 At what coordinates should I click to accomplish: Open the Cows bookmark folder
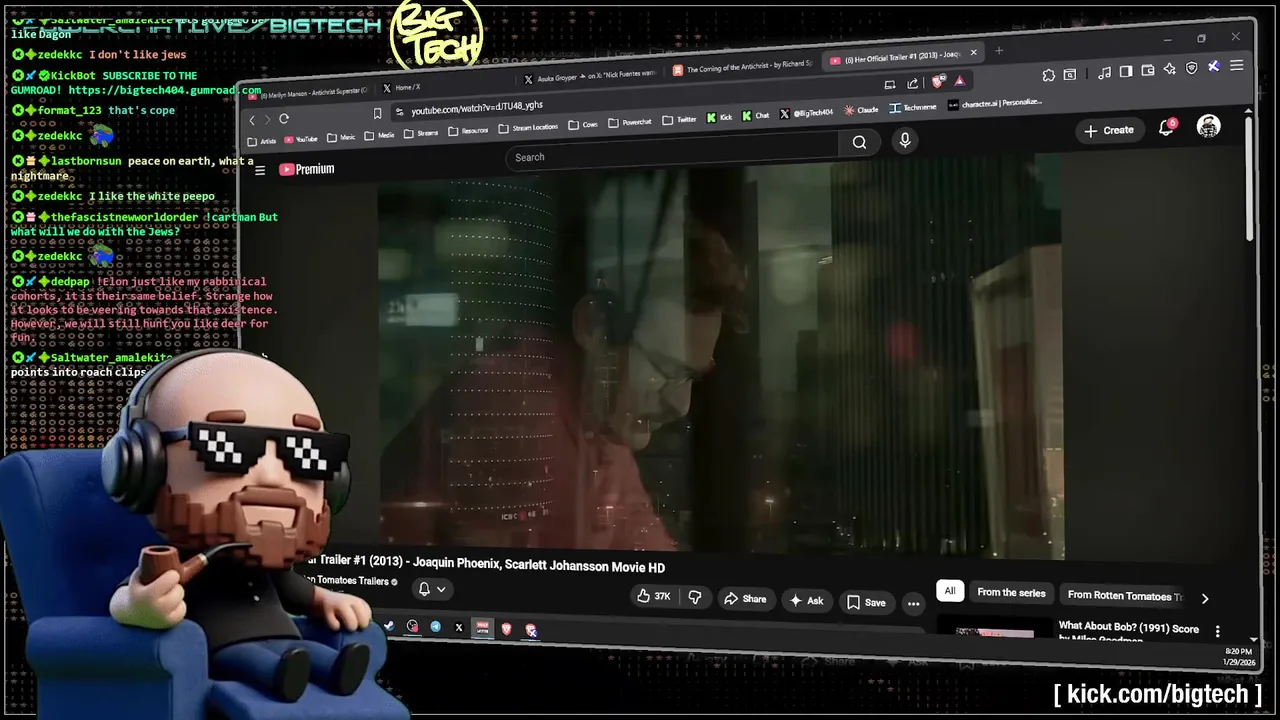583,125
